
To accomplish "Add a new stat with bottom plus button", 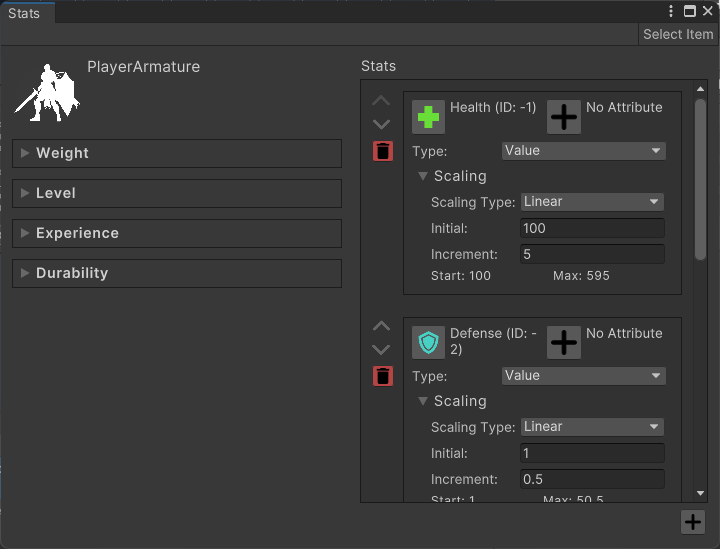I will (x=692, y=521).
